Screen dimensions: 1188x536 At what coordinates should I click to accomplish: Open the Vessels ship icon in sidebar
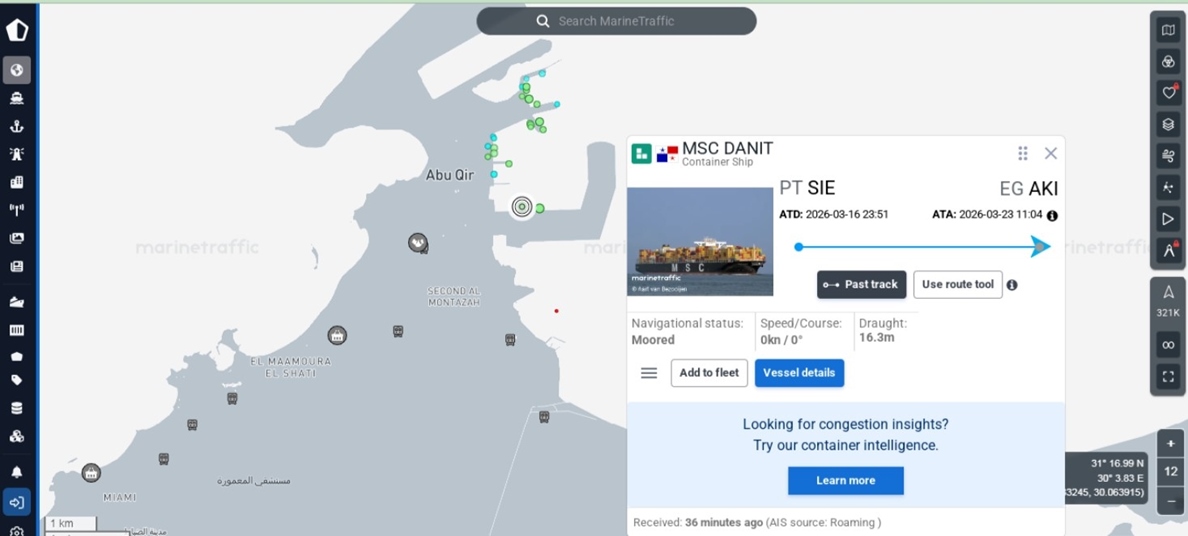coord(17,99)
